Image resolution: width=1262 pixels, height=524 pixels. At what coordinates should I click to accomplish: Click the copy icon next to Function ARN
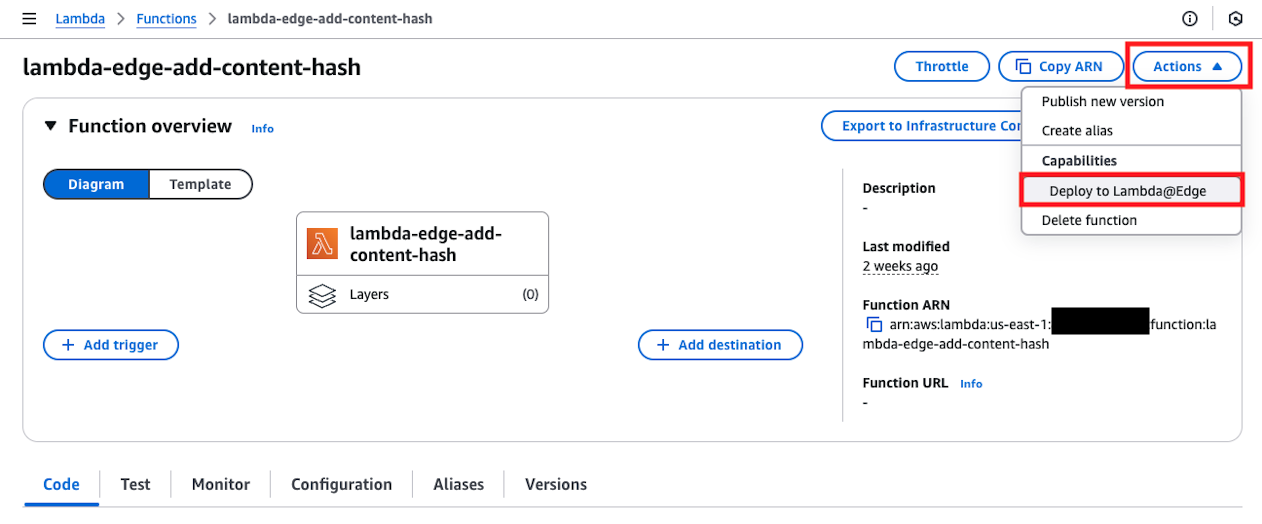coord(874,325)
